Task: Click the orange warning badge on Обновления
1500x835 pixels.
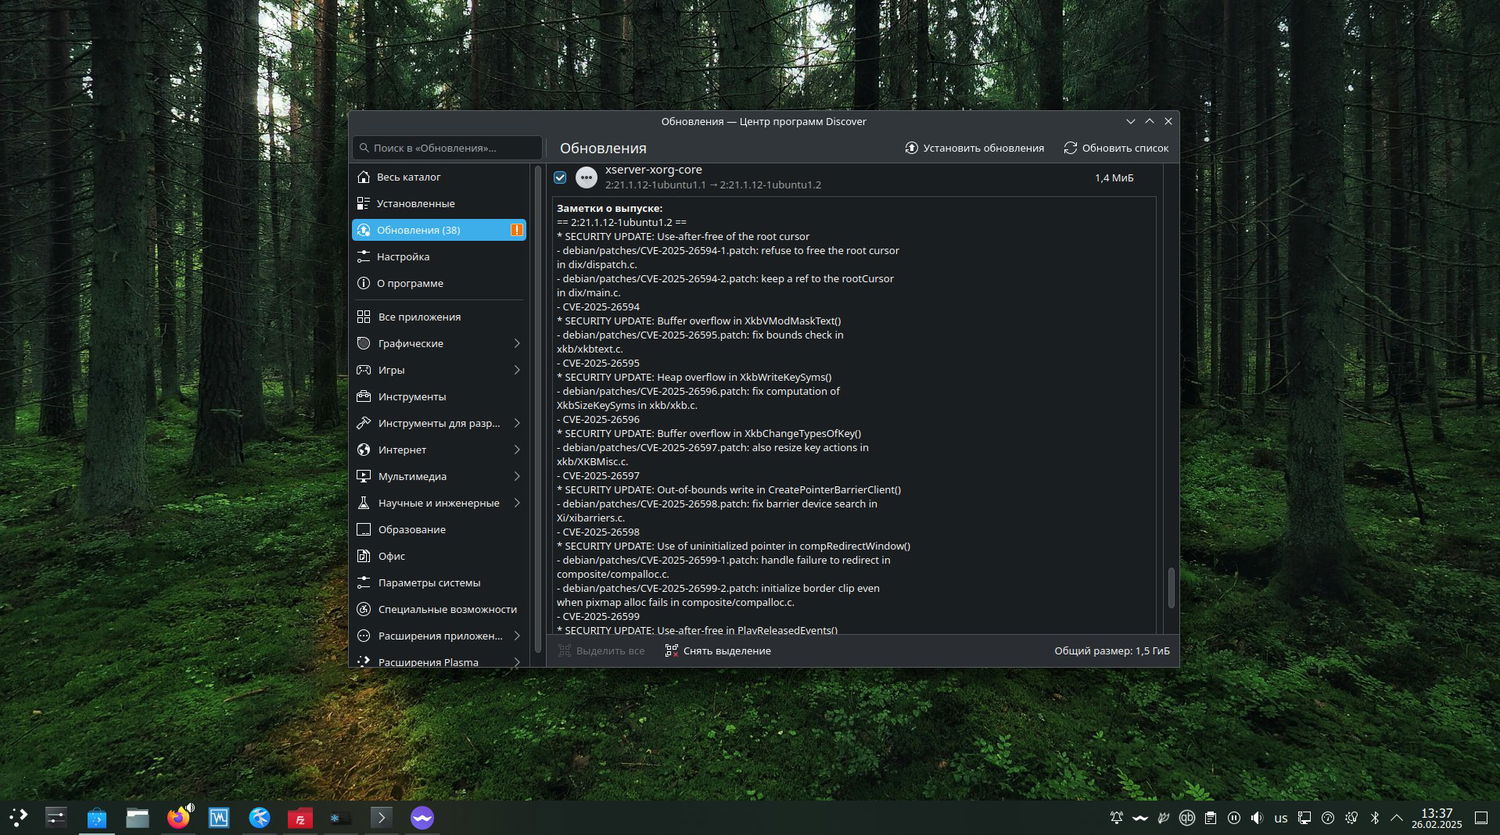Action: (x=516, y=230)
